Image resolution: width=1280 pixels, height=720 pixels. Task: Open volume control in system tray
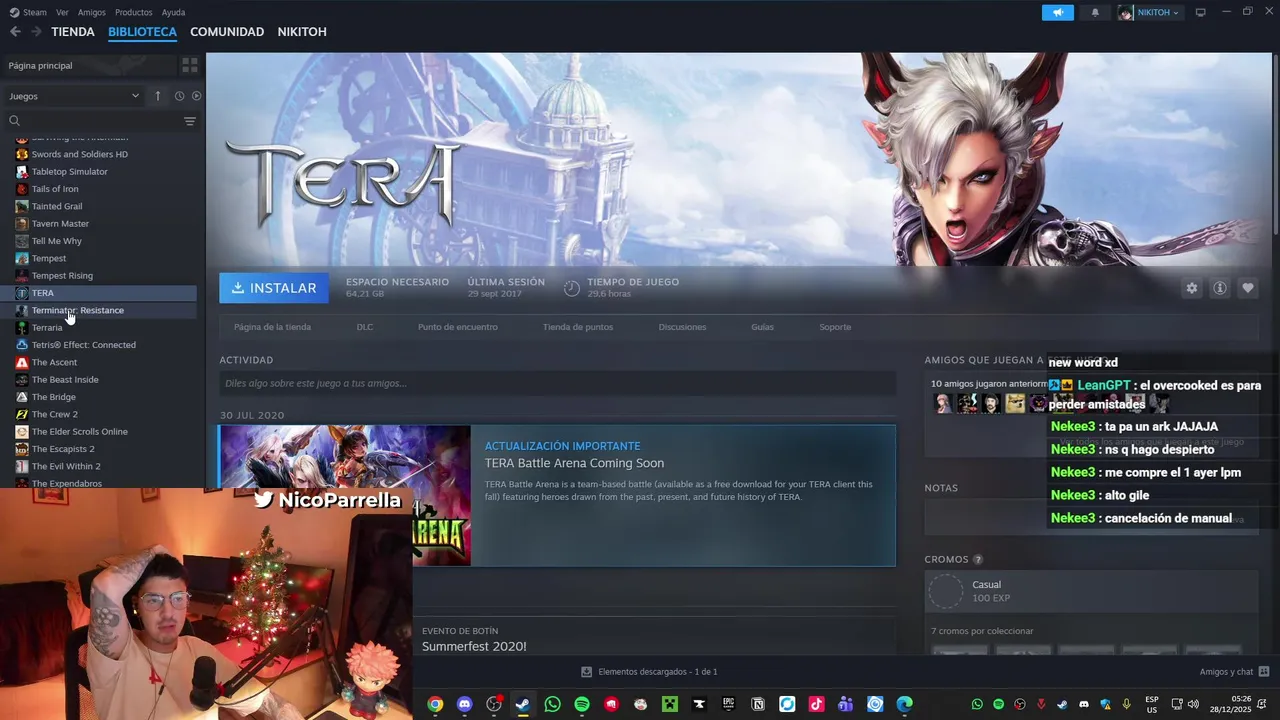coord(1193,704)
